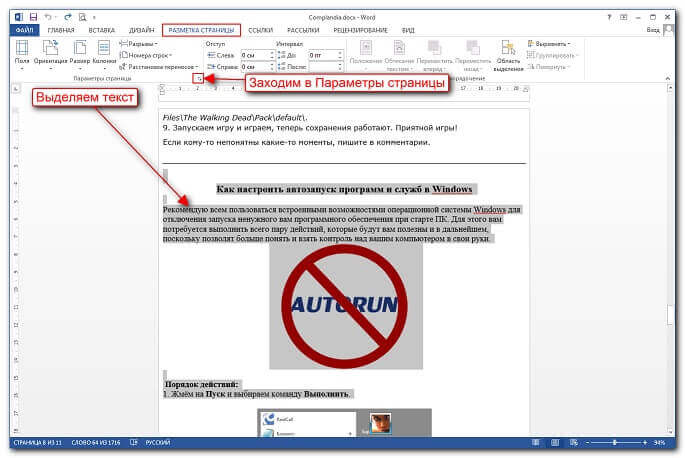This screenshot has width=685, height=458.
Task: Open the Выровнять dropdown
Action: click(549, 44)
